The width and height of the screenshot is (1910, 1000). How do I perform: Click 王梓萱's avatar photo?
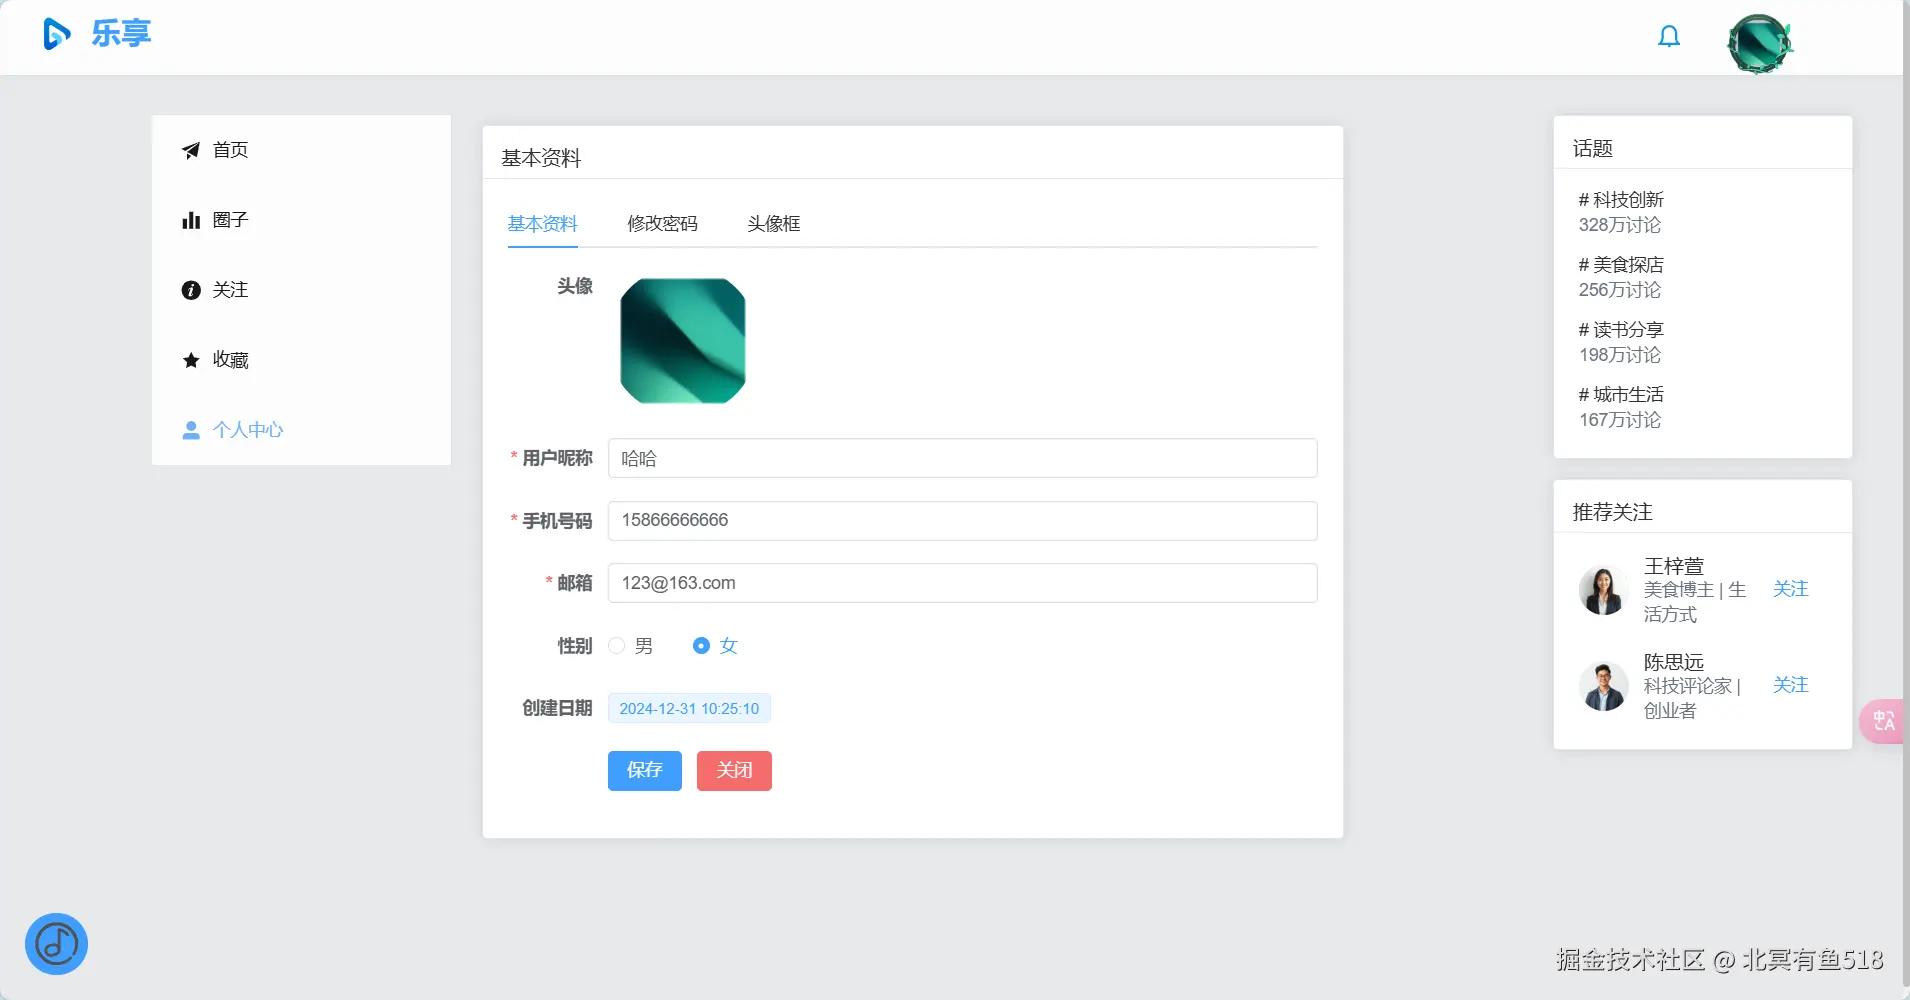(1604, 590)
